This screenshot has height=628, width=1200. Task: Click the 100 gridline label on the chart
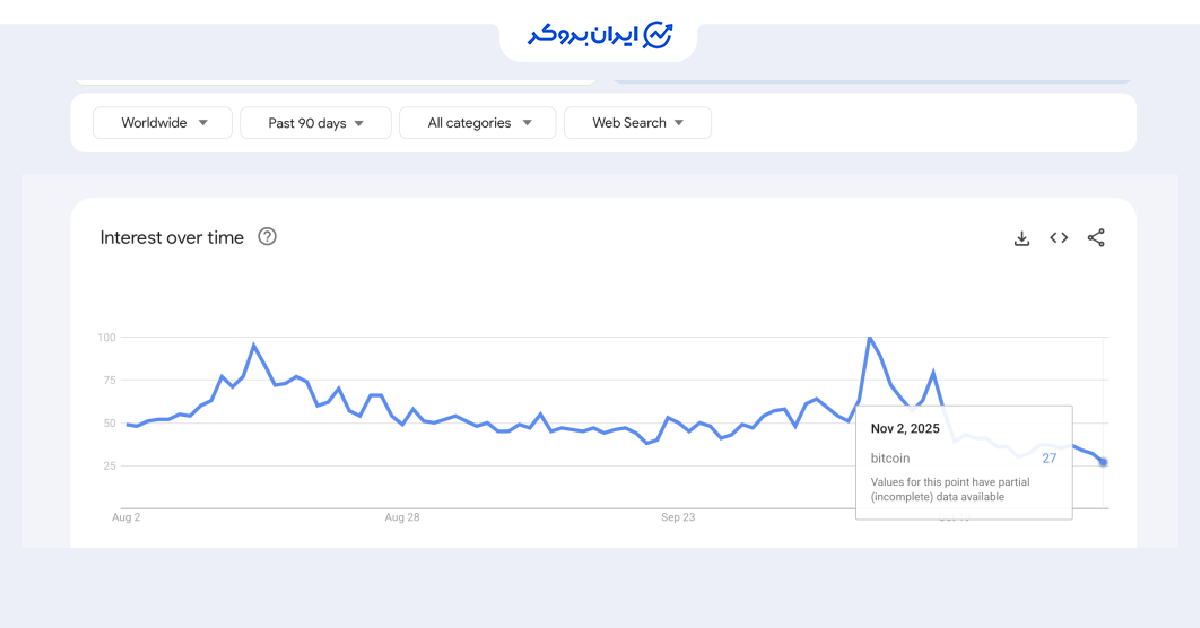(108, 337)
